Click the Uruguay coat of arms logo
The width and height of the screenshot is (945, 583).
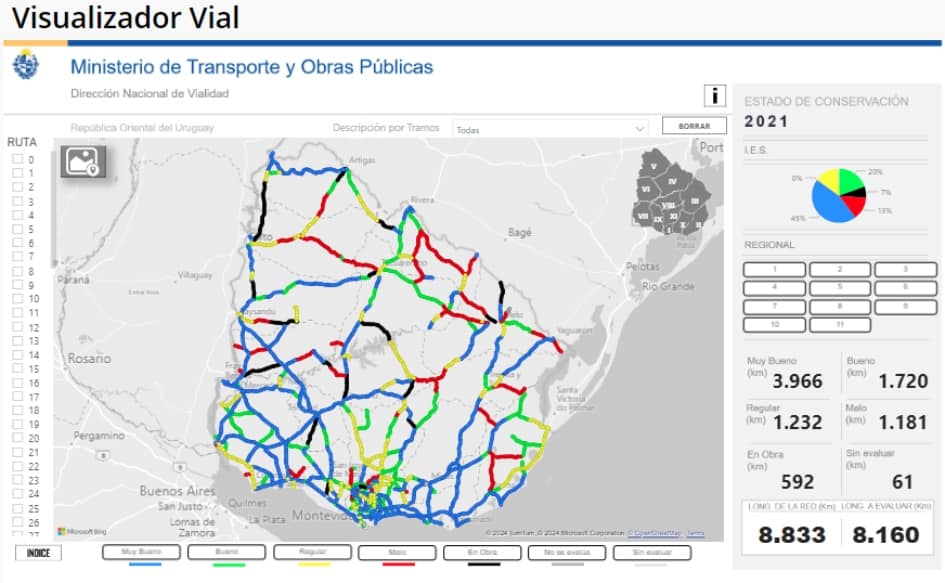point(26,68)
